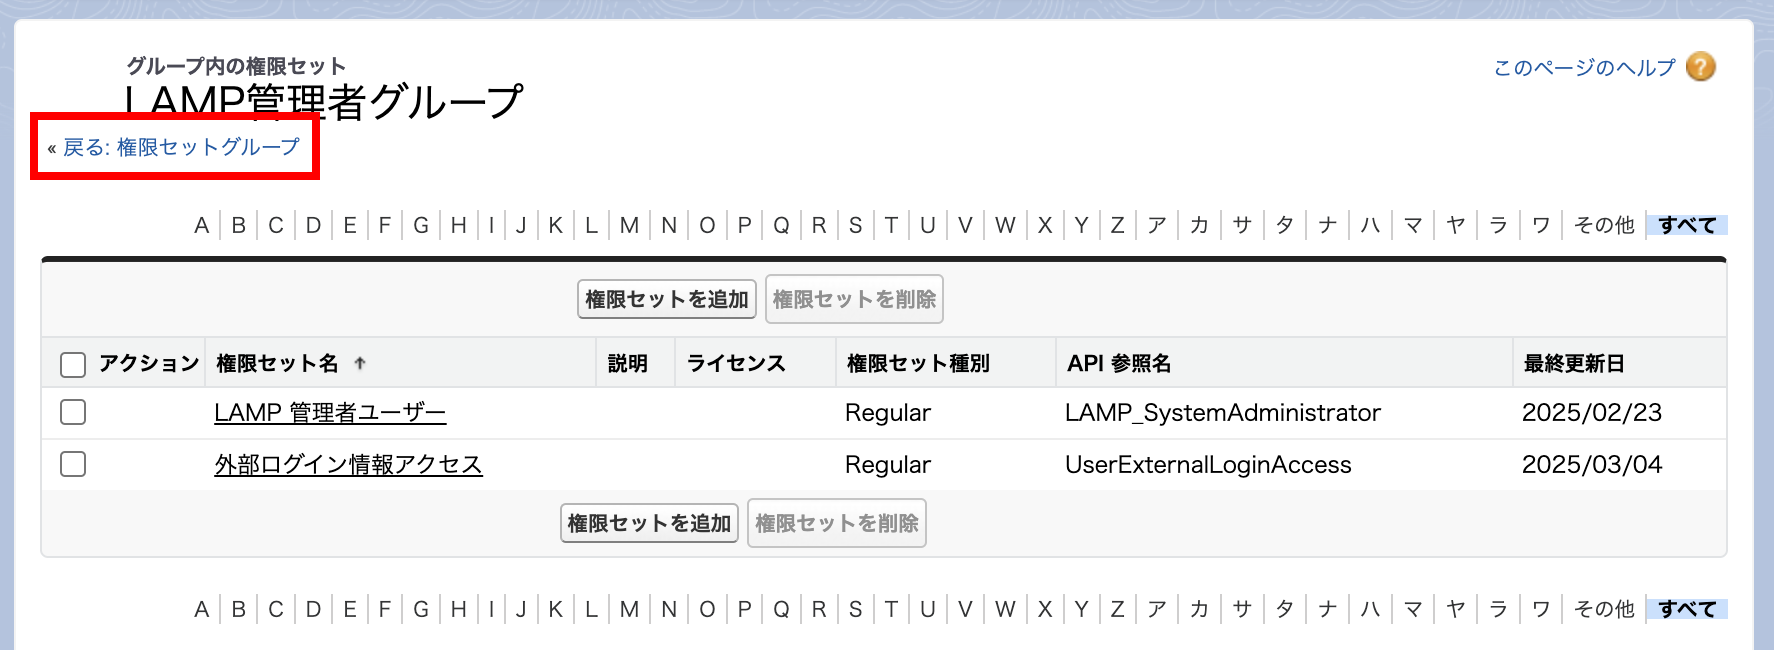Toggle the select-all checkbox in header

click(73, 364)
